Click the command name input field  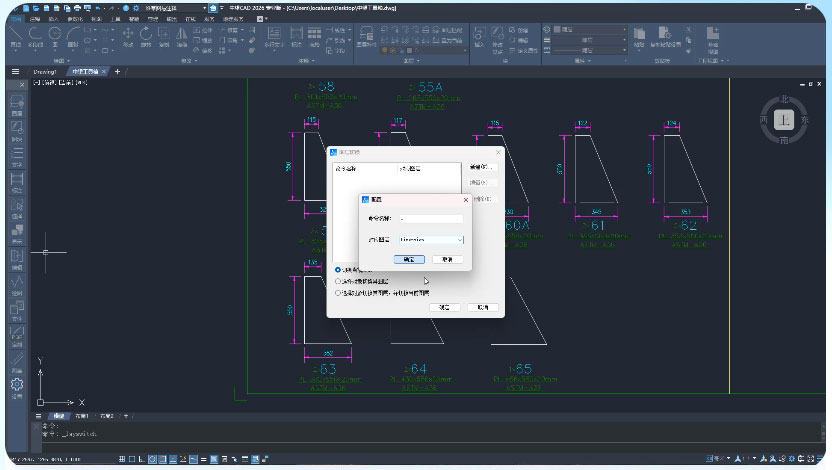pyautogui.click(x=430, y=218)
